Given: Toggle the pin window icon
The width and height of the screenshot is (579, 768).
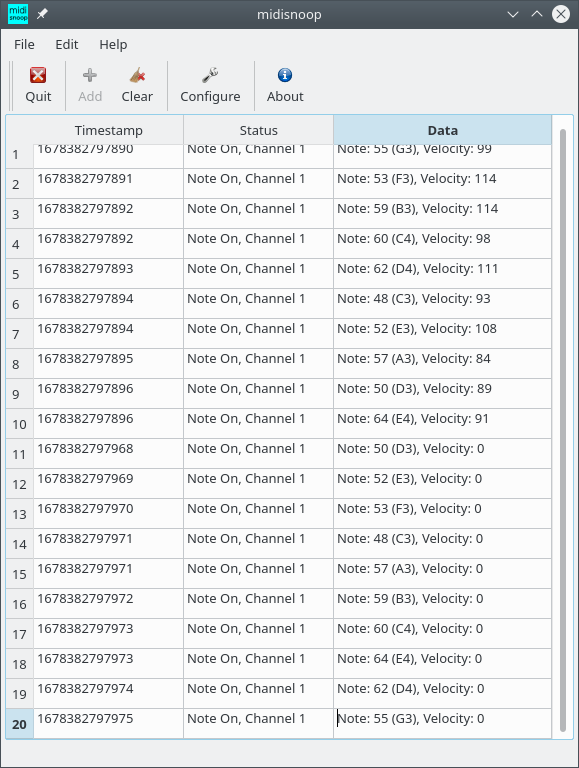Looking at the screenshot, I should tap(43, 14).
